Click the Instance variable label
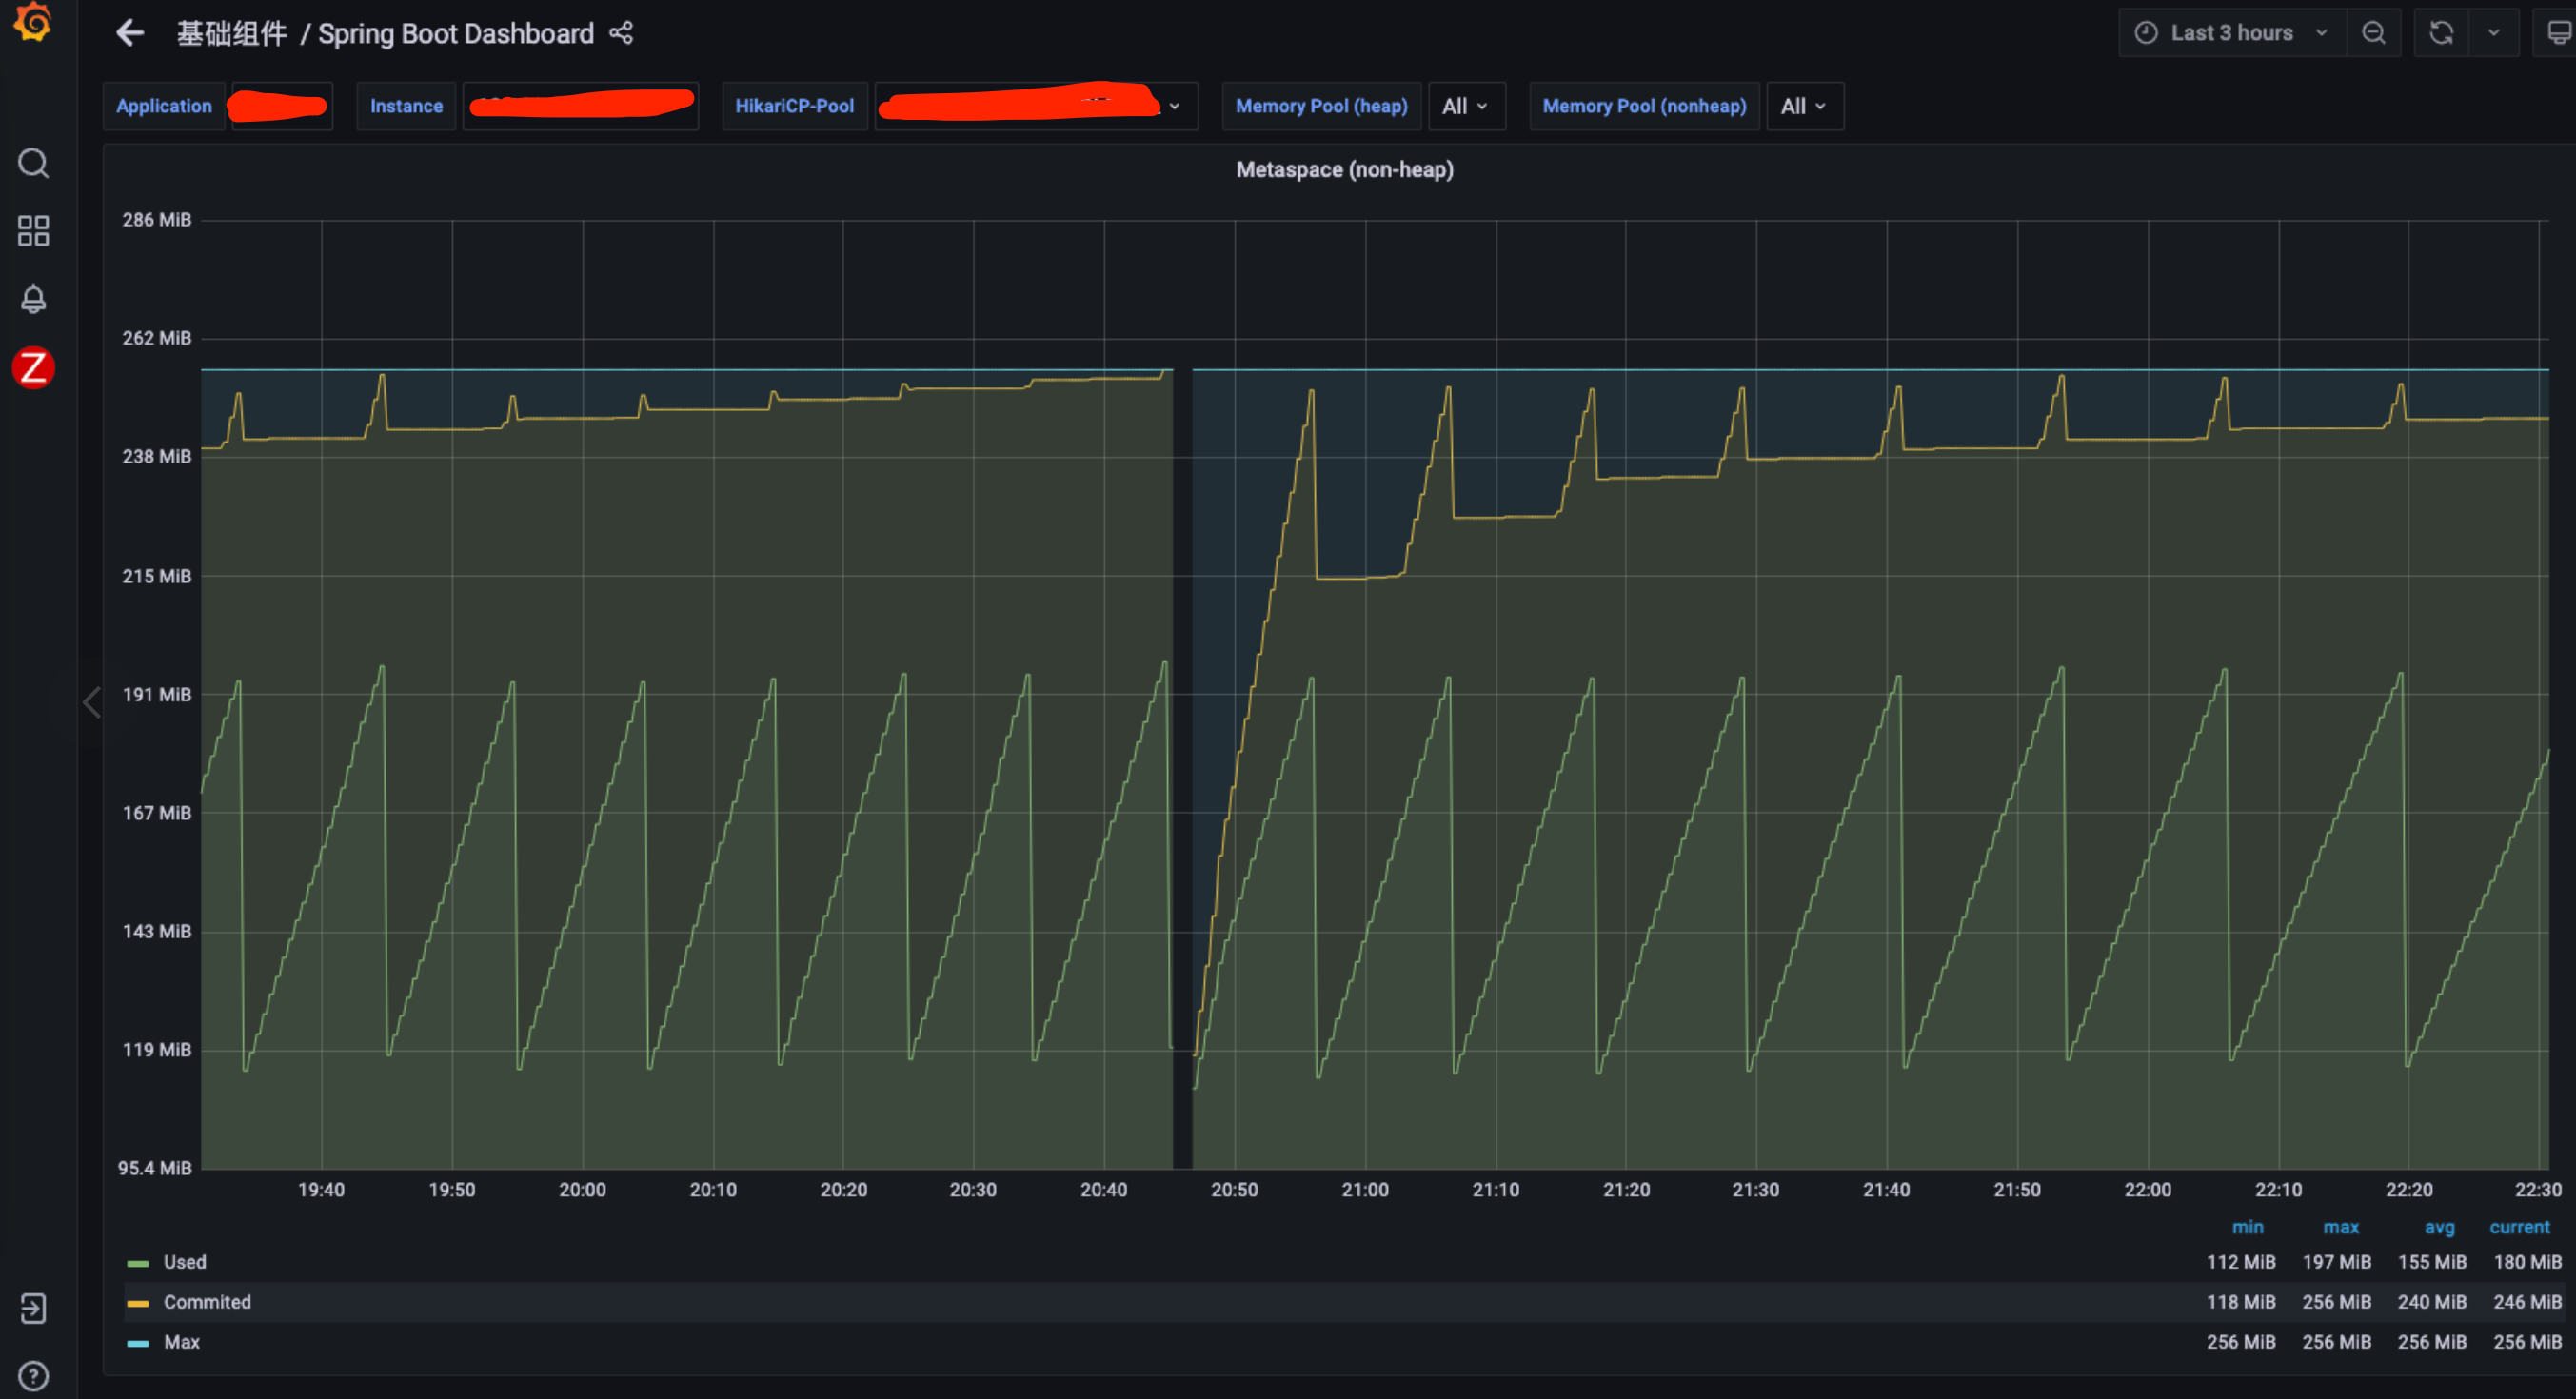This screenshot has width=2576, height=1399. tap(406, 106)
